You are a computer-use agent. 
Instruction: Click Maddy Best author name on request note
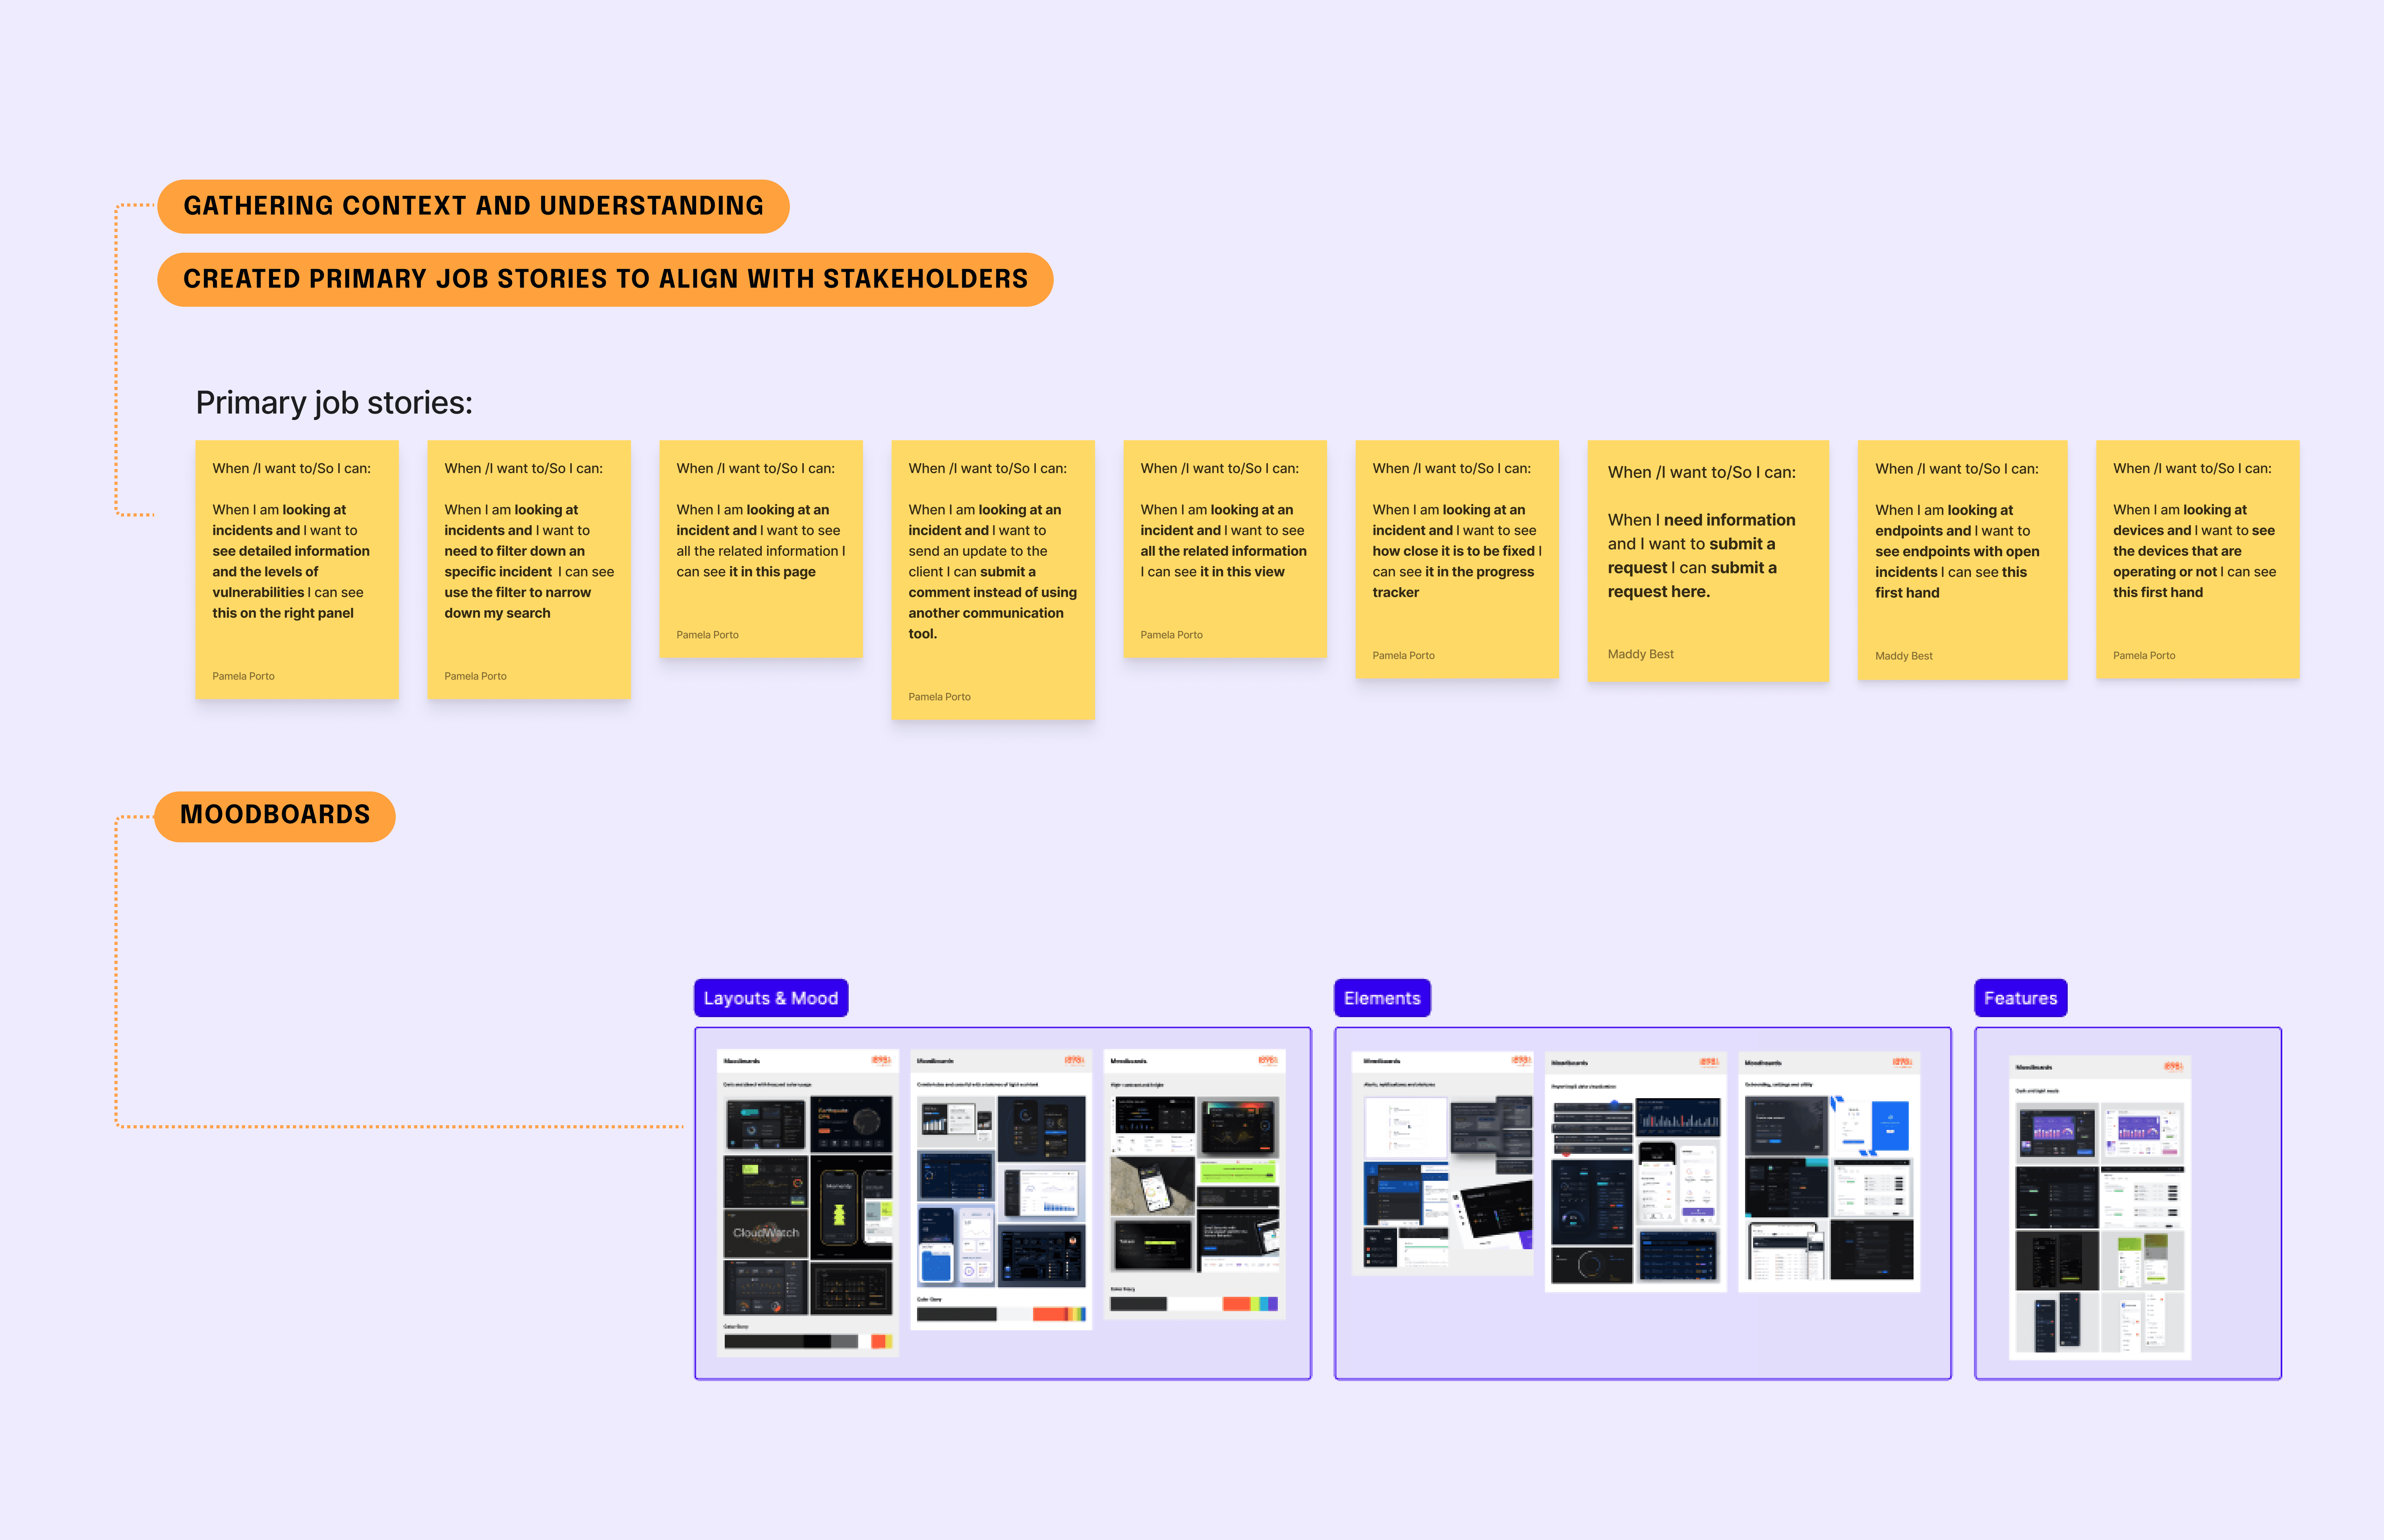[x=1640, y=654]
